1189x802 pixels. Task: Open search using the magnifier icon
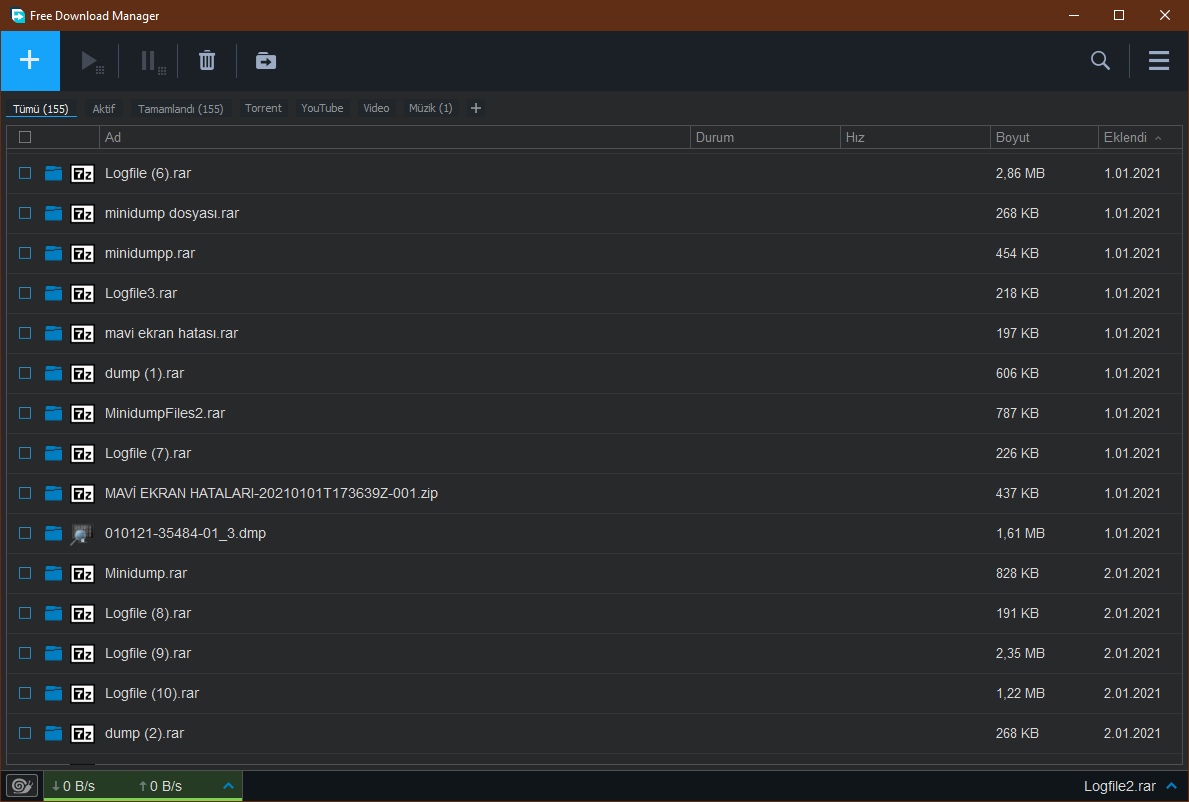[x=1100, y=60]
